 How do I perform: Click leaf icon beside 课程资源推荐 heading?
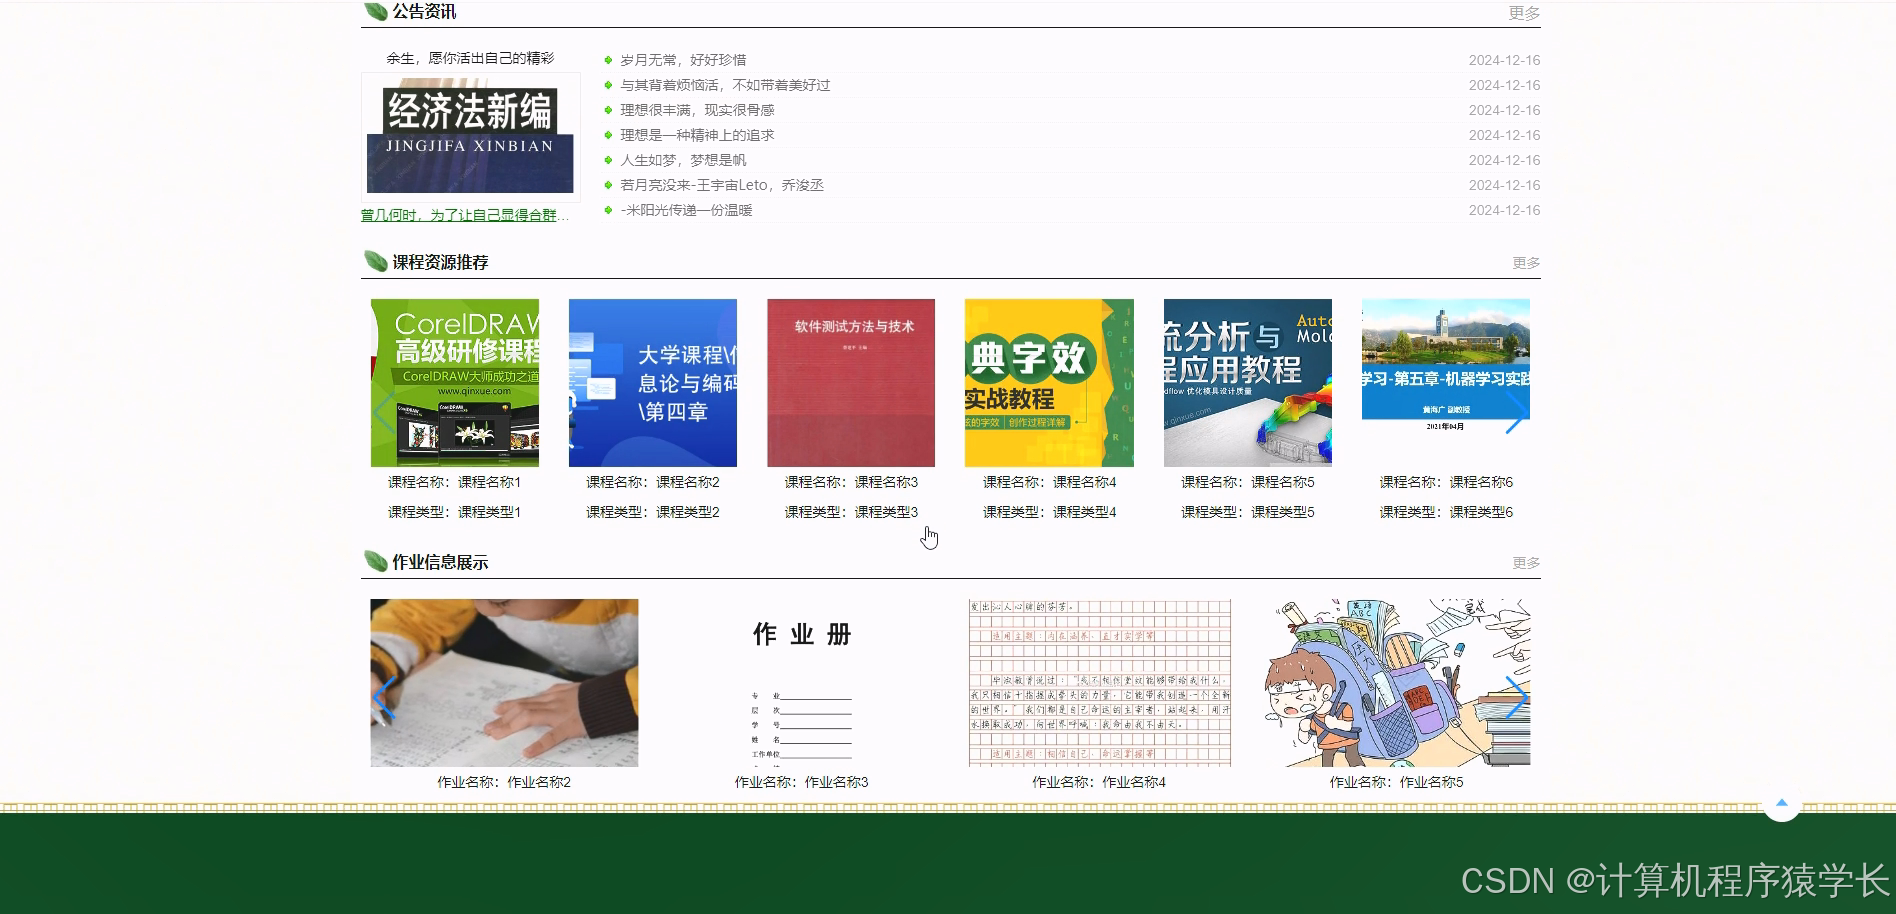pos(374,261)
